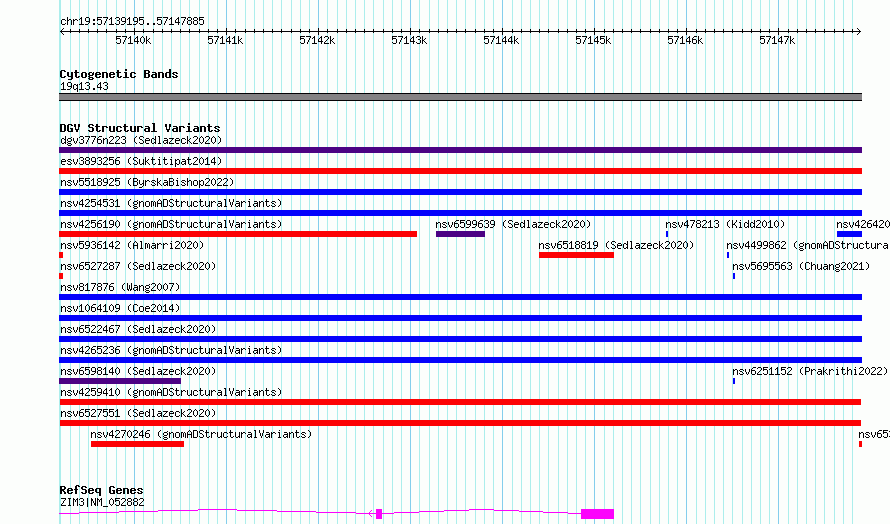The image size is (890, 524).
Task: Click the red bar under nsv4259410
Action: click(x=460, y=402)
